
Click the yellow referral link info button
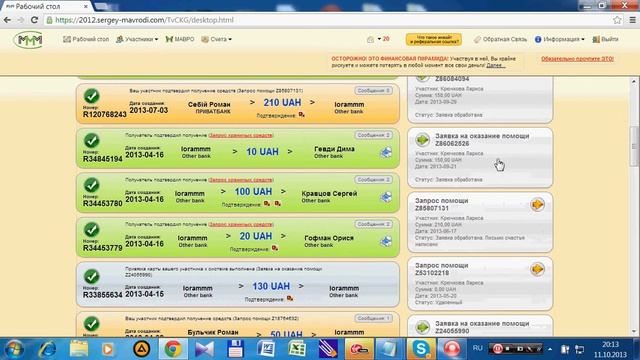pyautogui.click(x=433, y=39)
